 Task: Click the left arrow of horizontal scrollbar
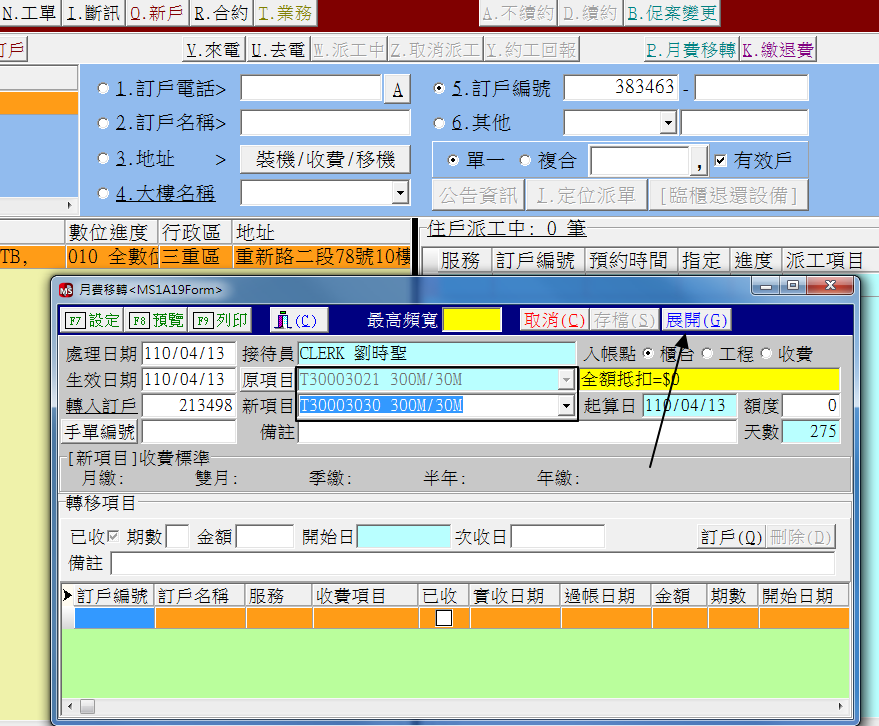pyautogui.click(x=70, y=706)
